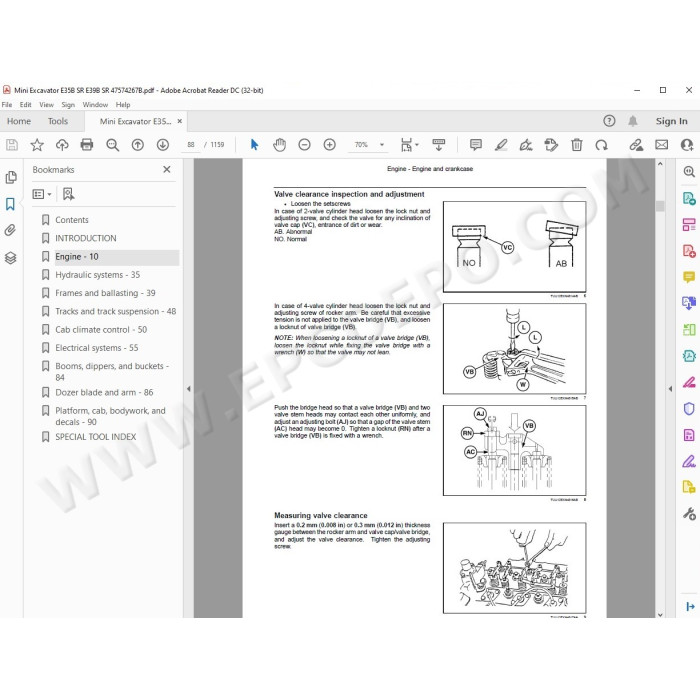Open SPECIAL TOOL INDEX bookmark
700x700 pixels.
pyautogui.click(x=96, y=437)
